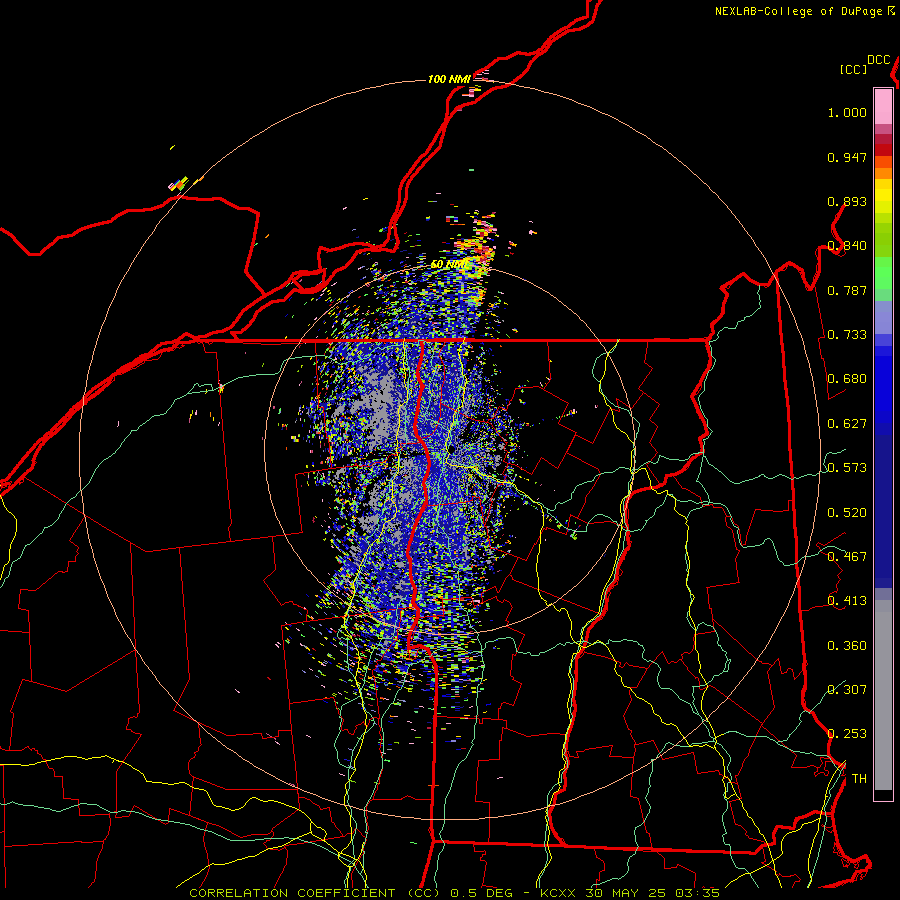
Task: Click the pink top segment of color bar
Action: [x=883, y=107]
